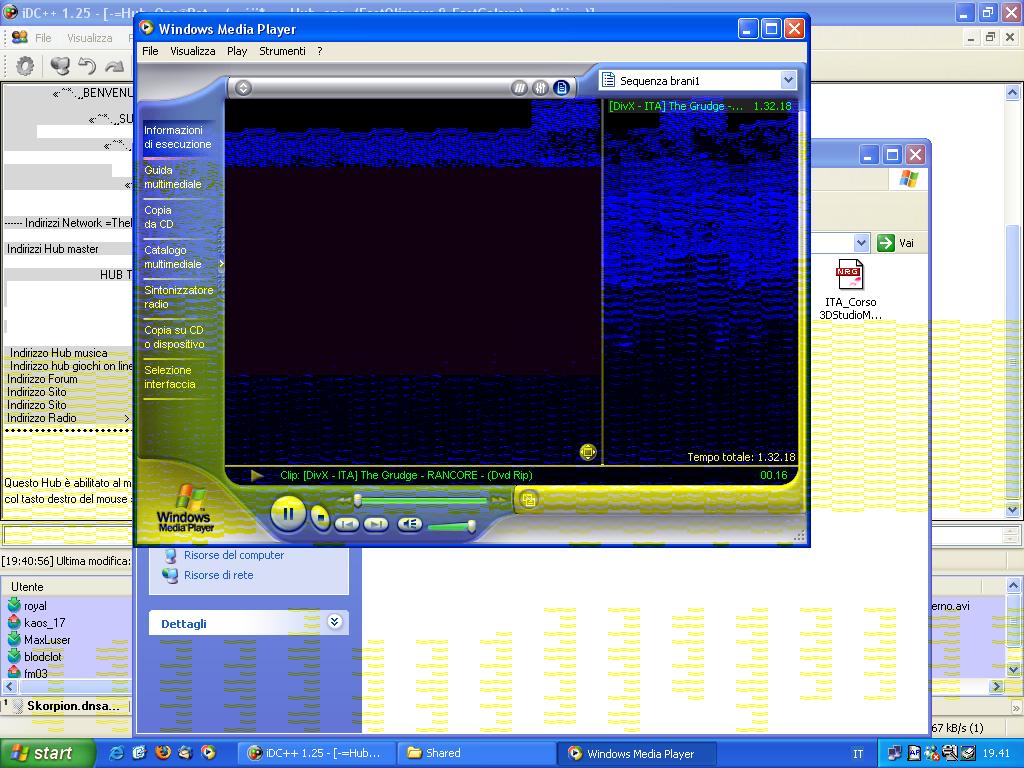This screenshot has width=1024, height=768.
Task: Open the ? help menu
Action: click(x=319, y=51)
